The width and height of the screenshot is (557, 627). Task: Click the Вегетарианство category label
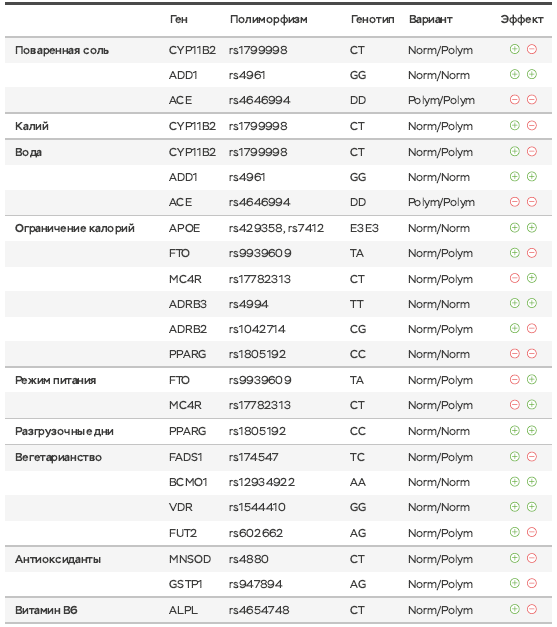pos(58,457)
